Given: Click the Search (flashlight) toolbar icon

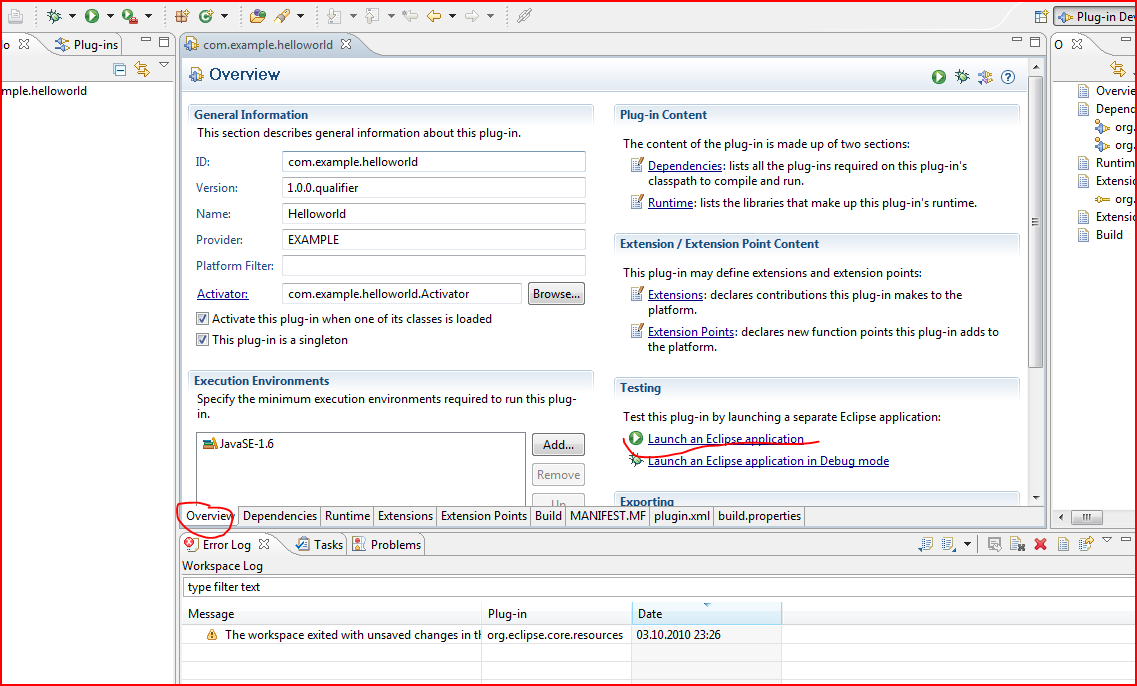Looking at the screenshot, I should click(280, 15).
